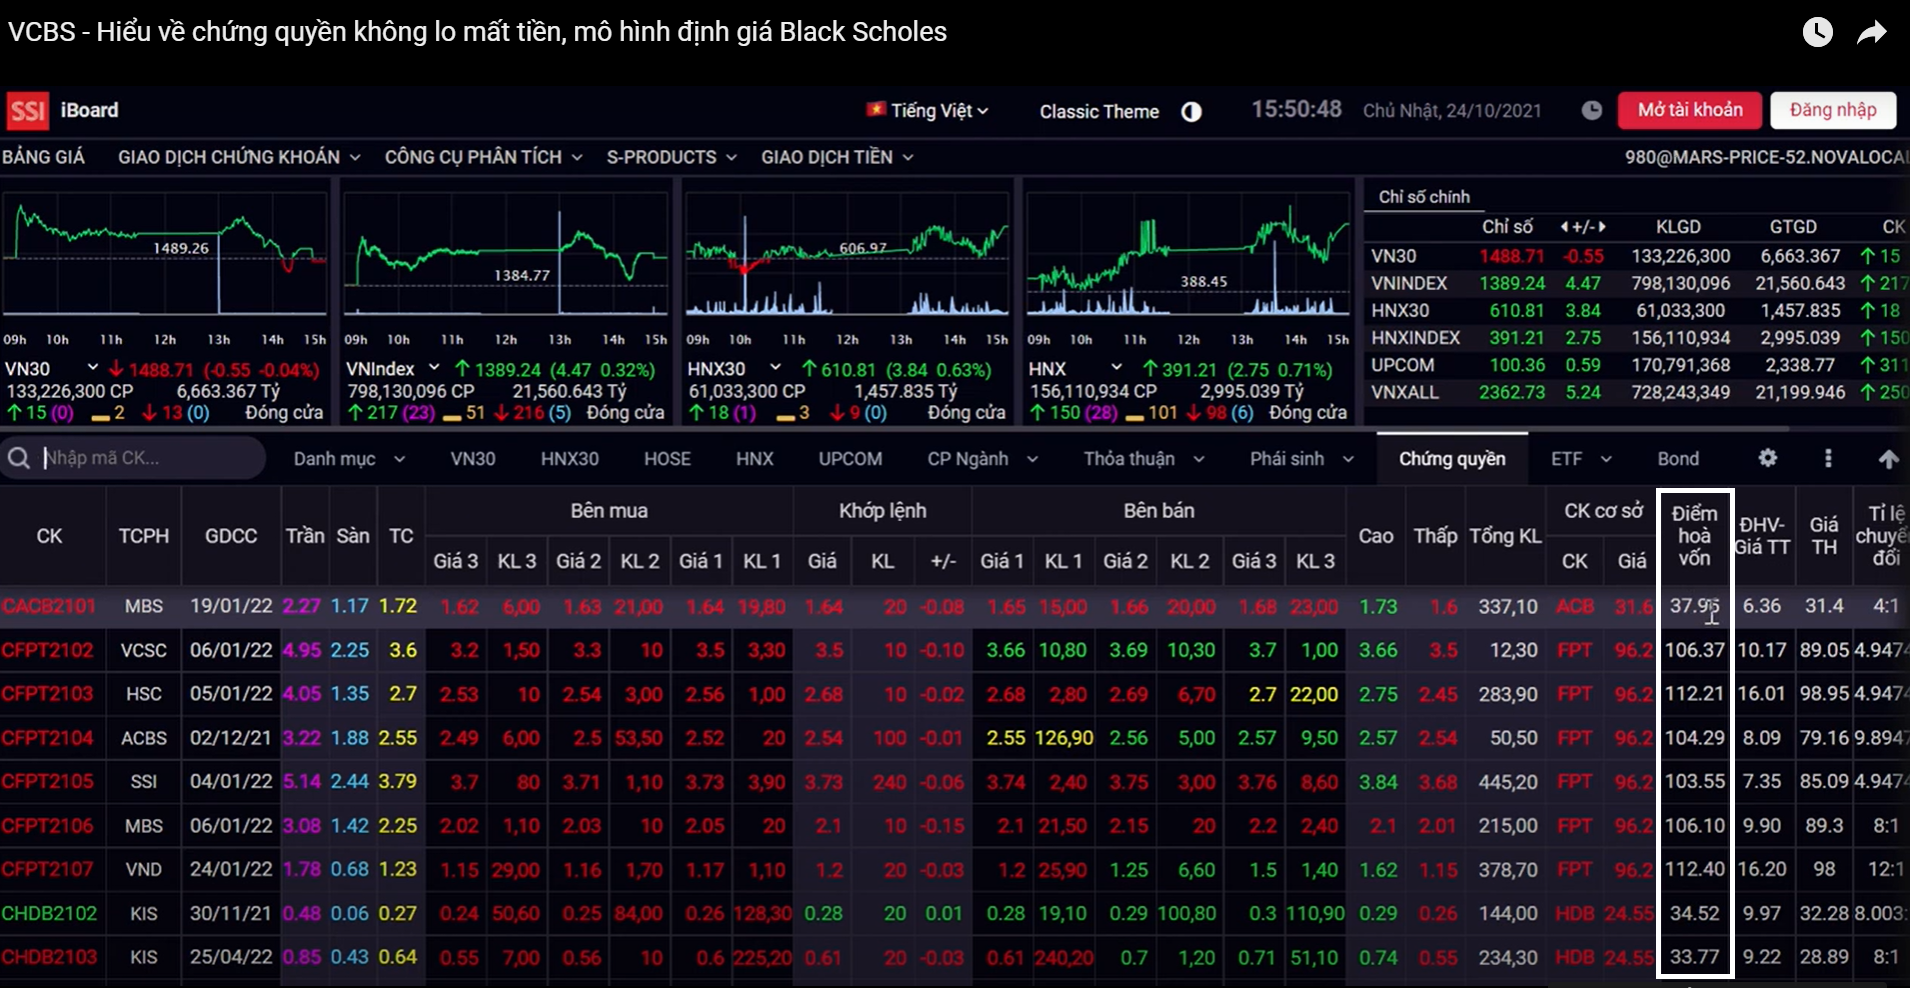The image size is (1913, 993).
Task: Click the Tổng KL column header
Action: click(x=1505, y=536)
